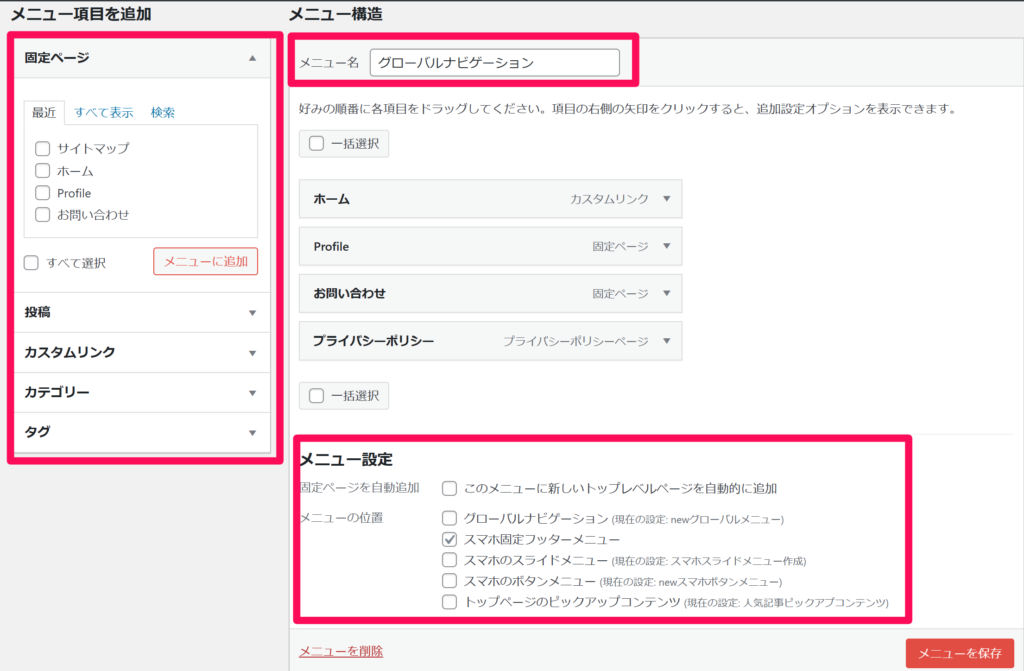Check the サイトマップ page checkbox
1024x671 pixels.
(x=43, y=148)
